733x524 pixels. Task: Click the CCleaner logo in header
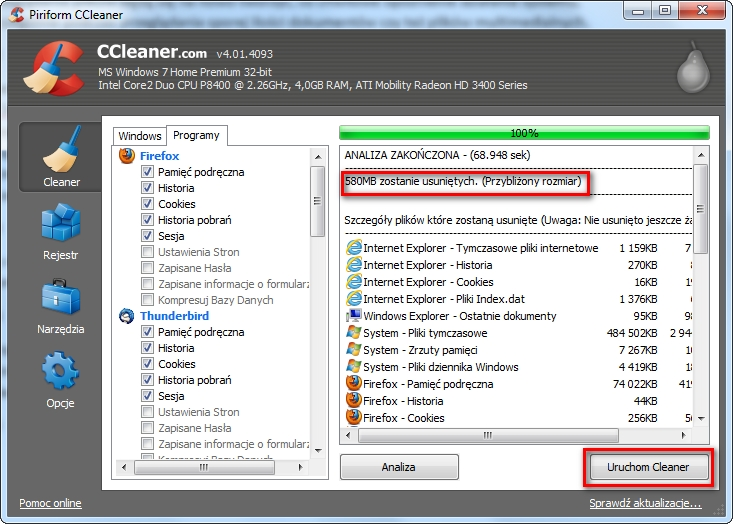point(55,68)
